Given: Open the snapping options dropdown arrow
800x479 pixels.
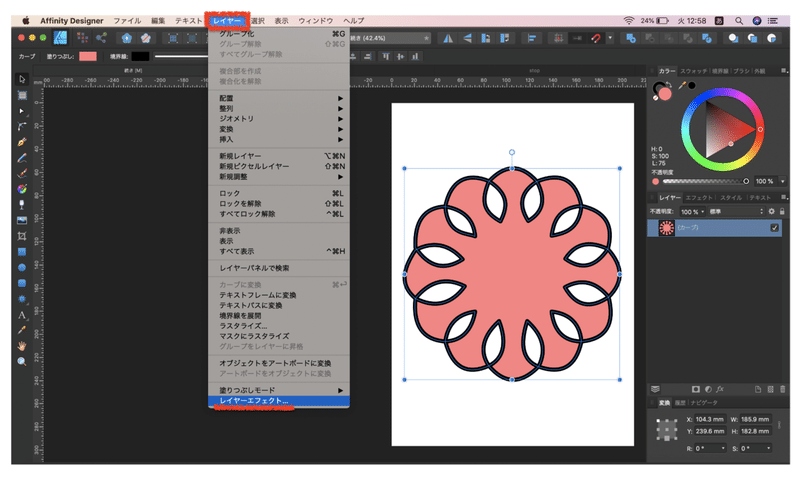Looking at the screenshot, I should coord(610,38).
